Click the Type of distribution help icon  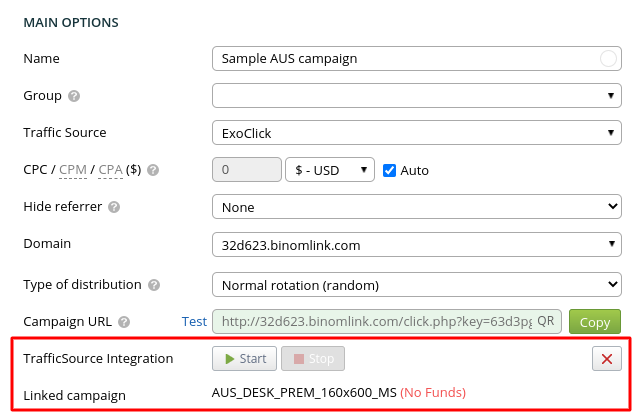154,285
